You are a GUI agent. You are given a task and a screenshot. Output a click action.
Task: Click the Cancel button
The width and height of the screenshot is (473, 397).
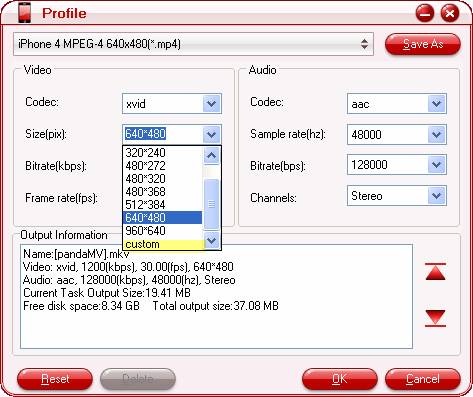pyautogui.click(x=423, y=379)
